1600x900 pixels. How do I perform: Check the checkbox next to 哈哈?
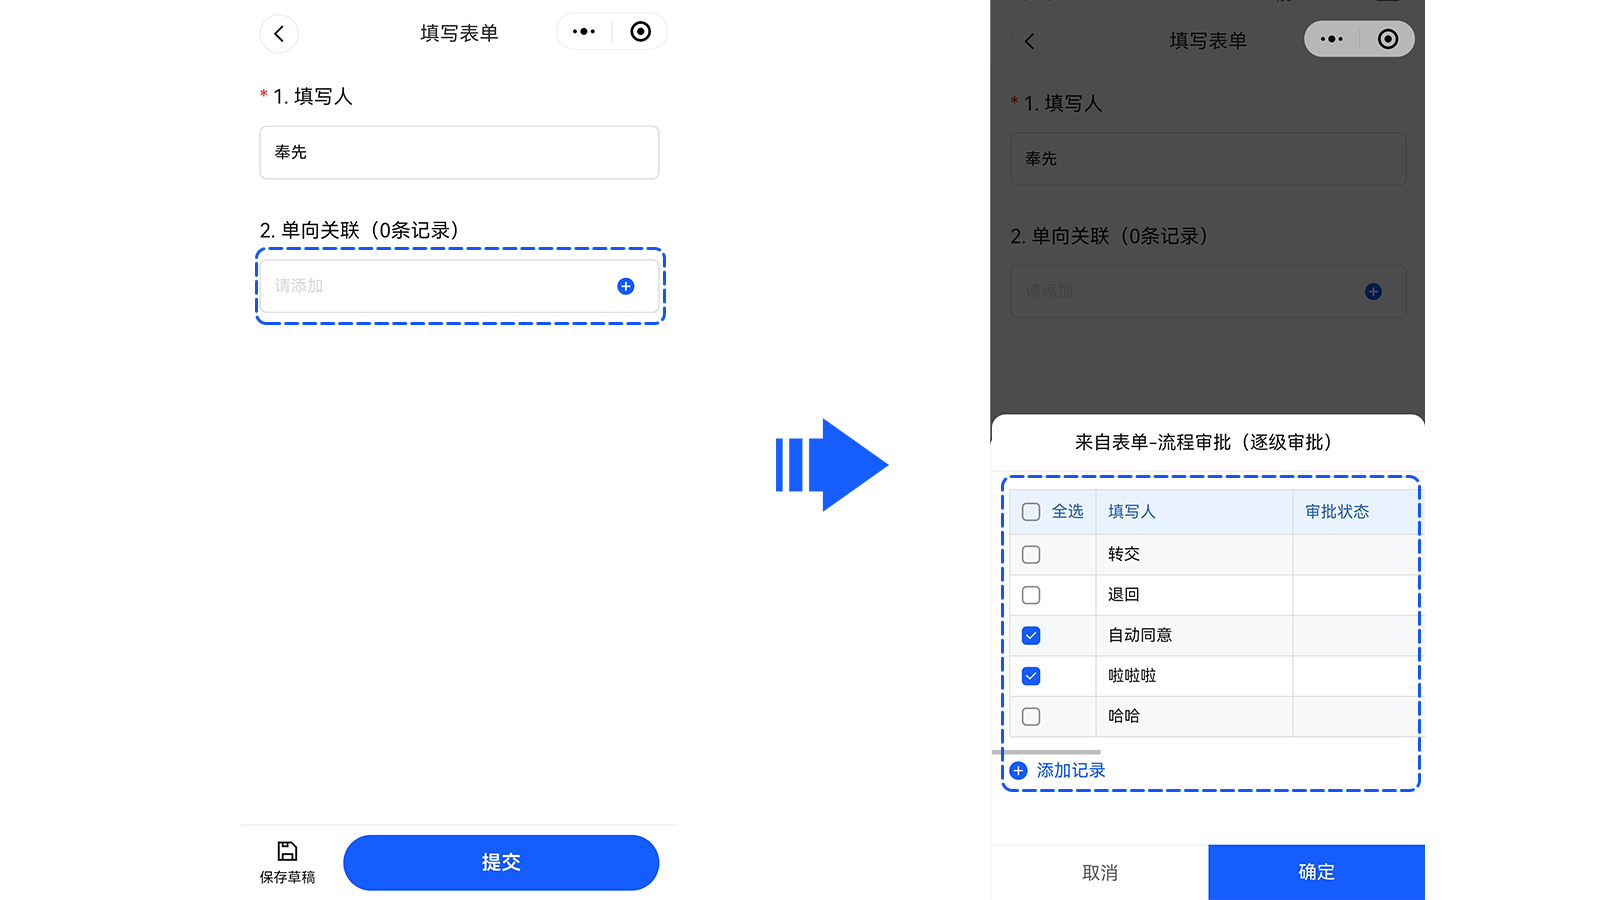coord(1031,716)
